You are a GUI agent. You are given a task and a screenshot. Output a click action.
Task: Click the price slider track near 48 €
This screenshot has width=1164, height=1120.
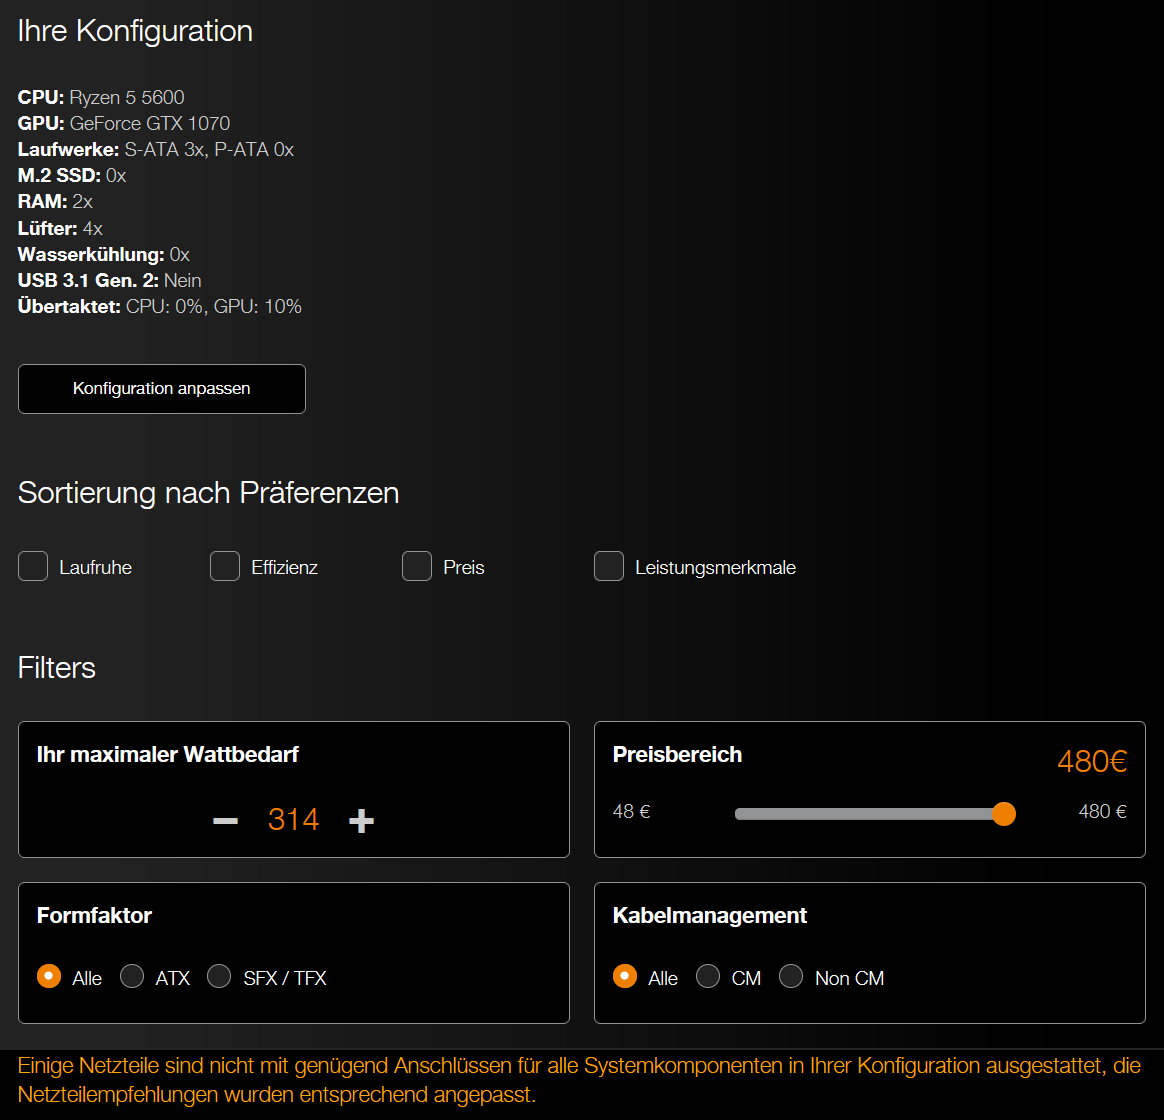[x=745, y=814]
